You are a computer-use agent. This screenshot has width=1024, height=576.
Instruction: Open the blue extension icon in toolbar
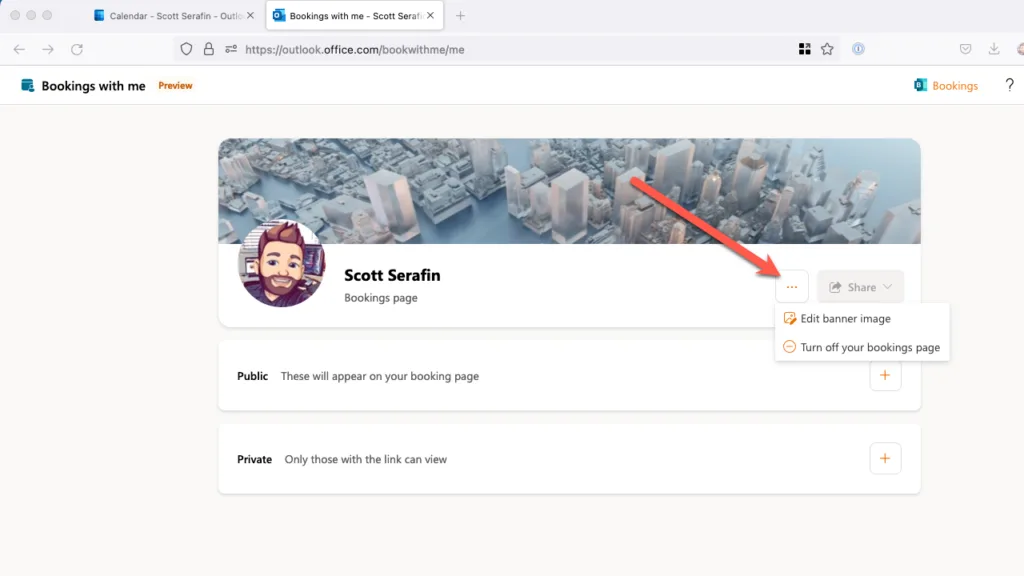tap(858, 49)
